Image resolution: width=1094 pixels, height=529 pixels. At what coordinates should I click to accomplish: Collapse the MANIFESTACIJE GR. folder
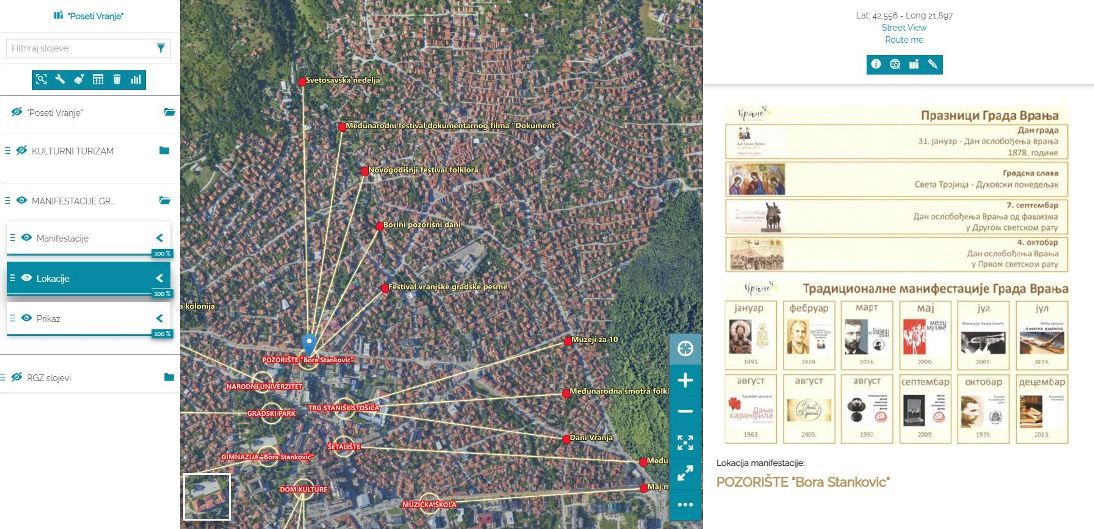click(x=165, y=200)
